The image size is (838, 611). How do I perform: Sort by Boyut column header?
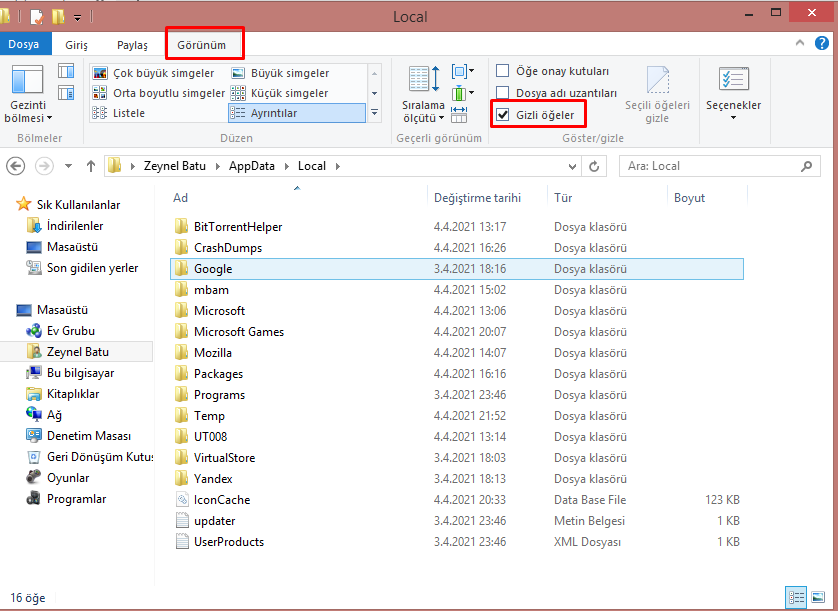coord(689,198)
